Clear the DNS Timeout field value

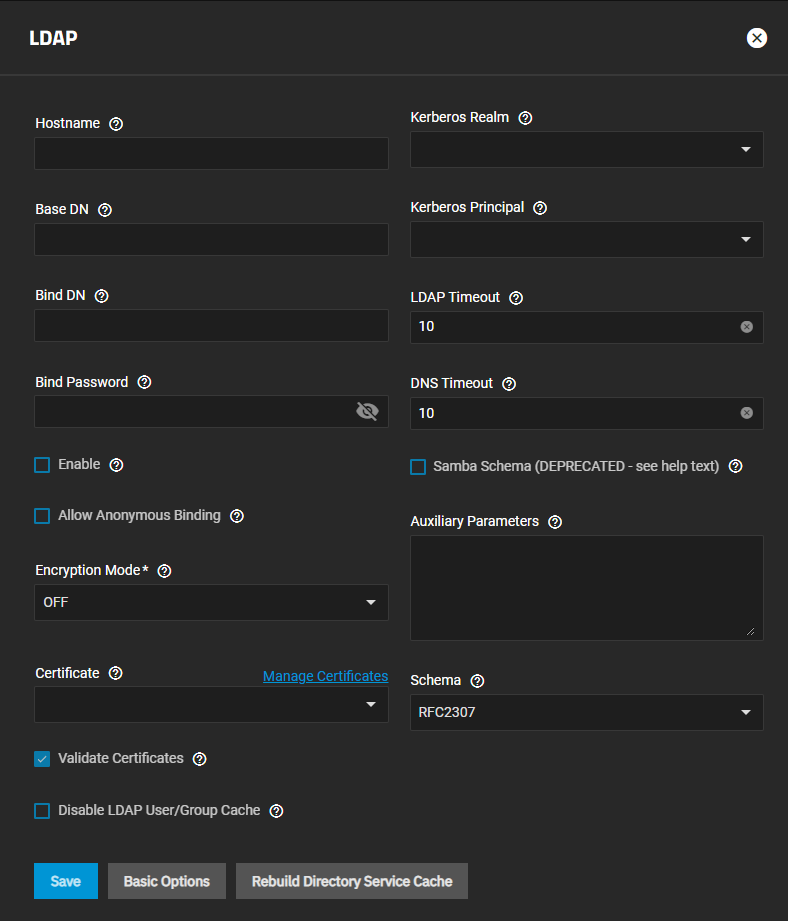pos(747,413)
